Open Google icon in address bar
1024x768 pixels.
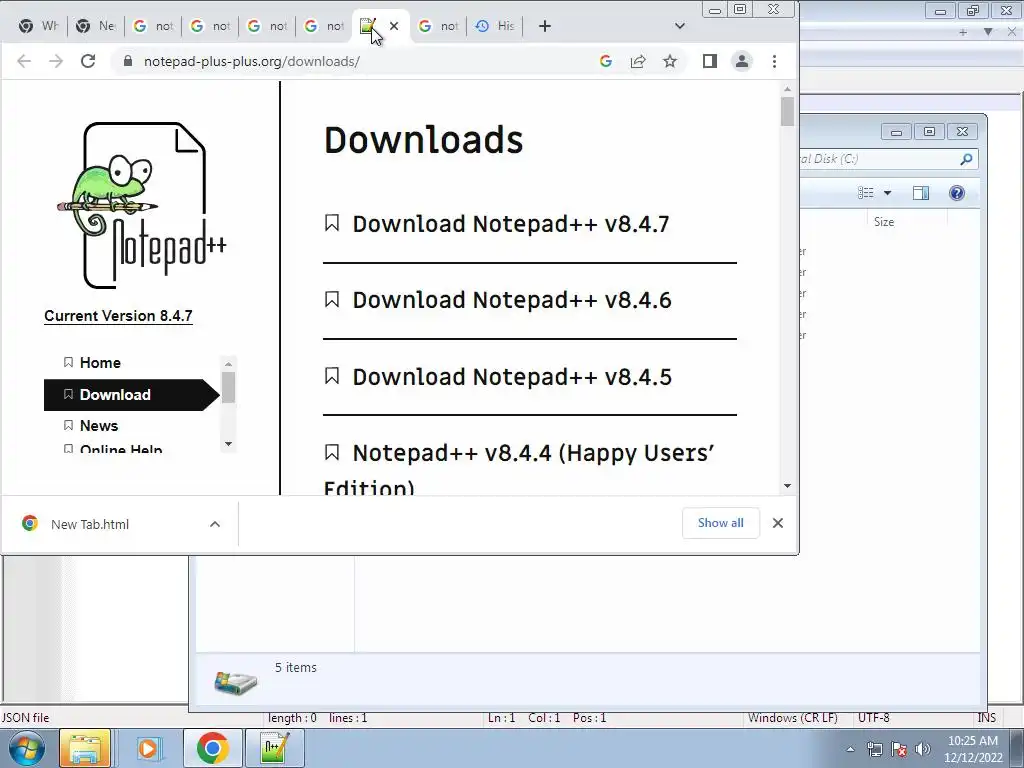click(x=605, y=61)
